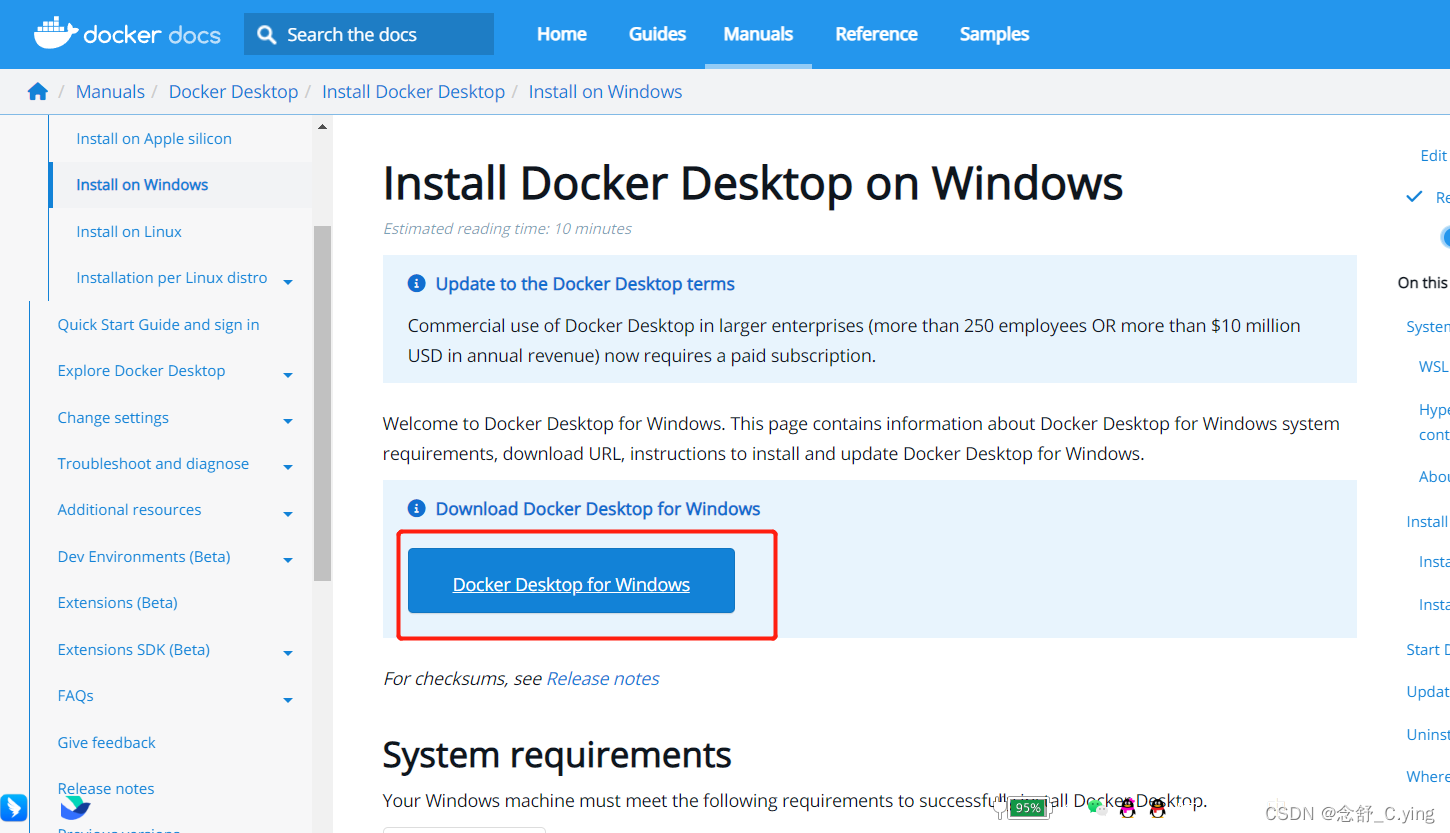Screen dimensions: 1450x833
Task: Click the sidebar scrollbar thumb
Action: click(x=322, y=403)
